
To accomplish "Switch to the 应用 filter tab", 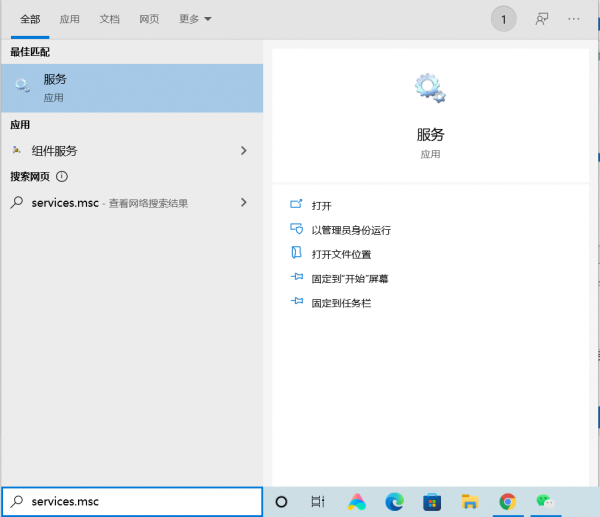I will (69, 19).
